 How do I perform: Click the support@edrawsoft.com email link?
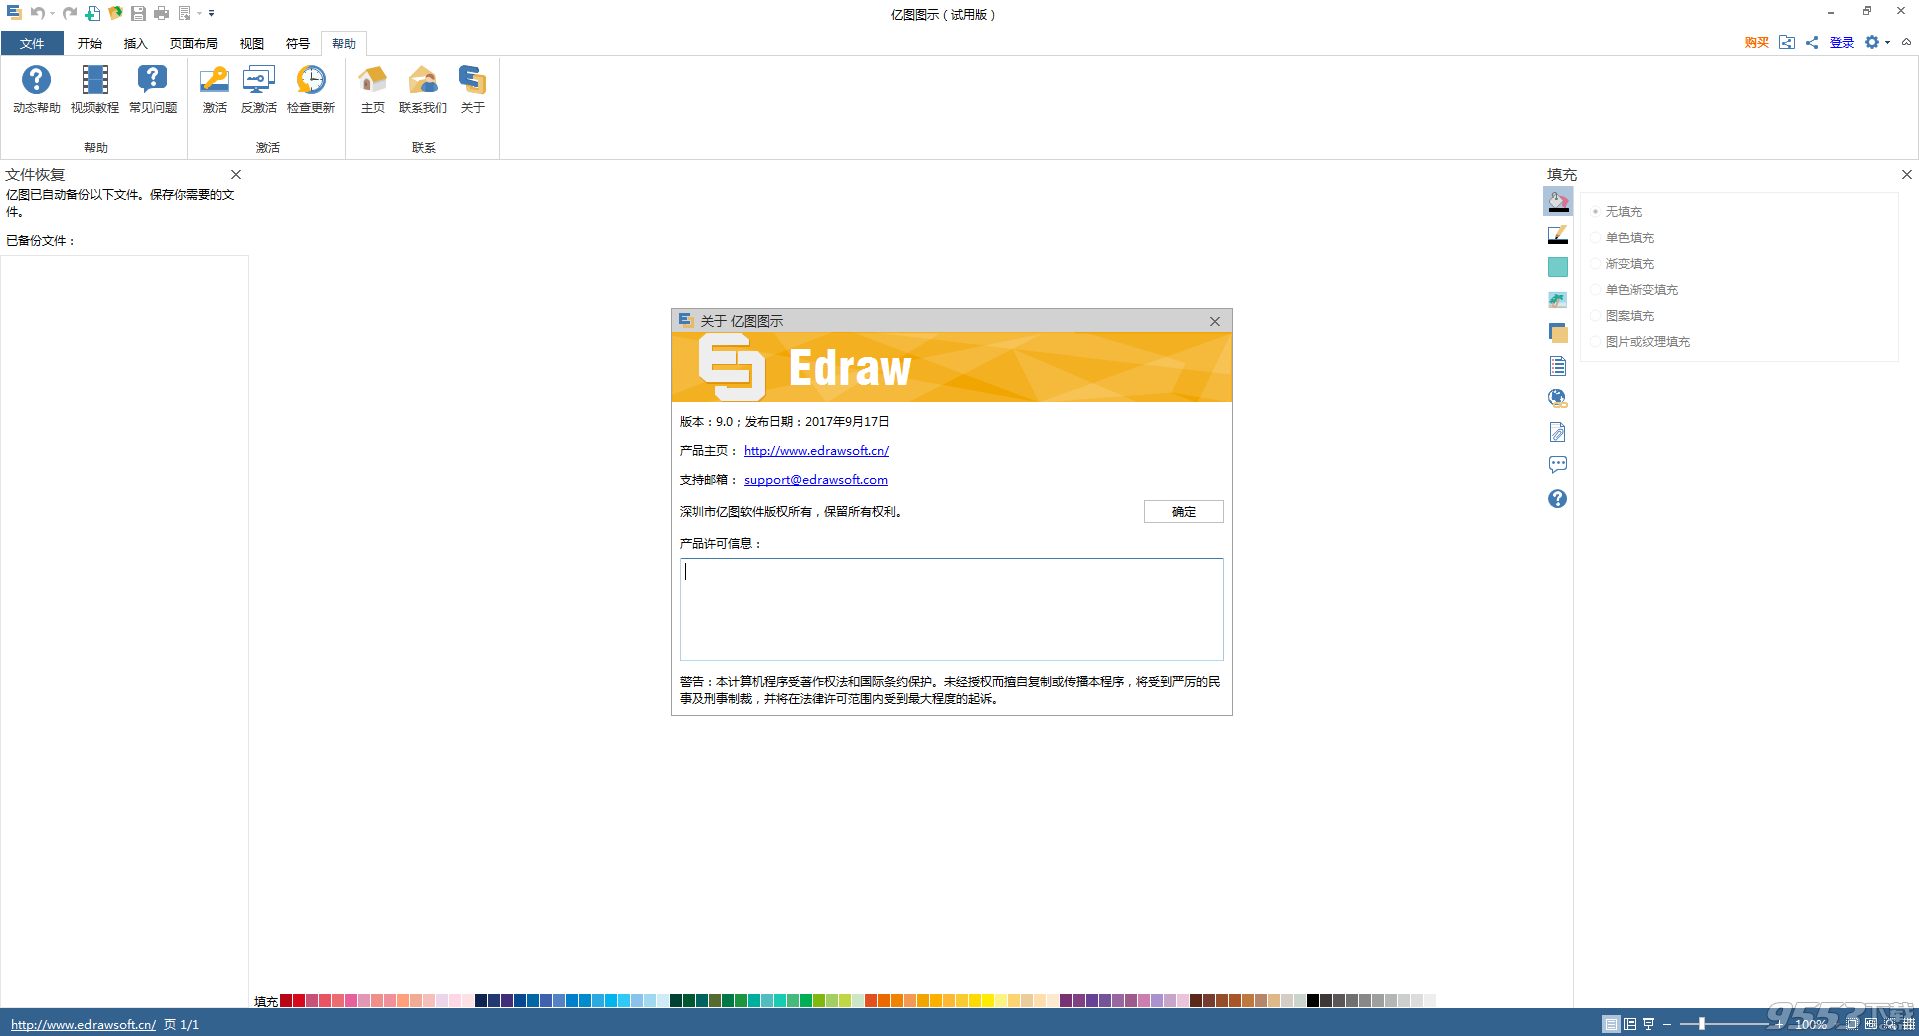[816, 479]
